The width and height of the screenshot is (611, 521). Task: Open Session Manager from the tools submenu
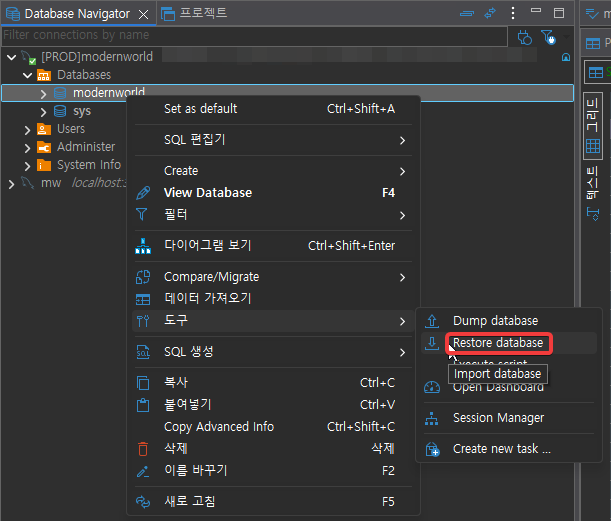click(498, 418)
